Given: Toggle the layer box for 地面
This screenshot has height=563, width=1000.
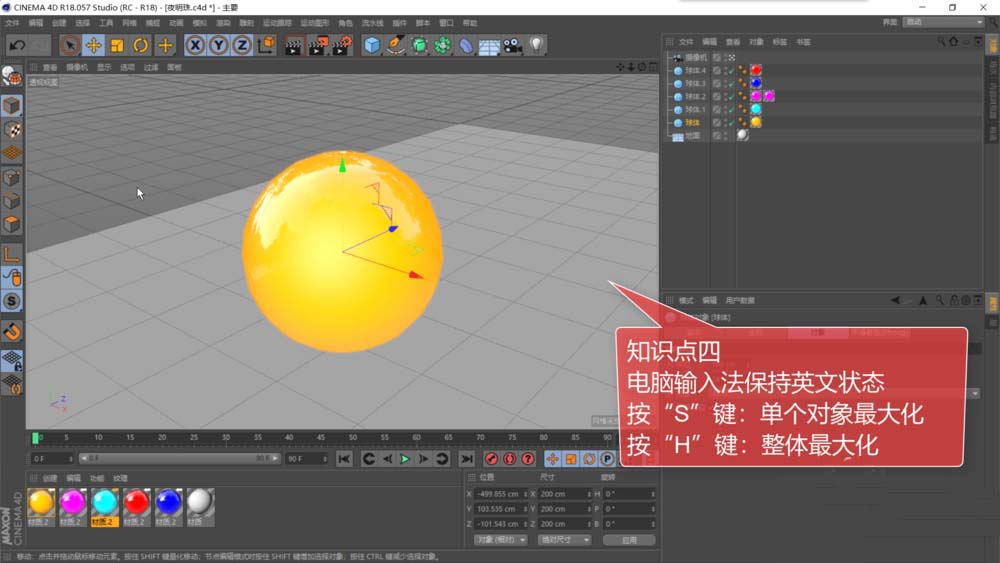Looking at the screenshot, I should click(x=717, y=136).
